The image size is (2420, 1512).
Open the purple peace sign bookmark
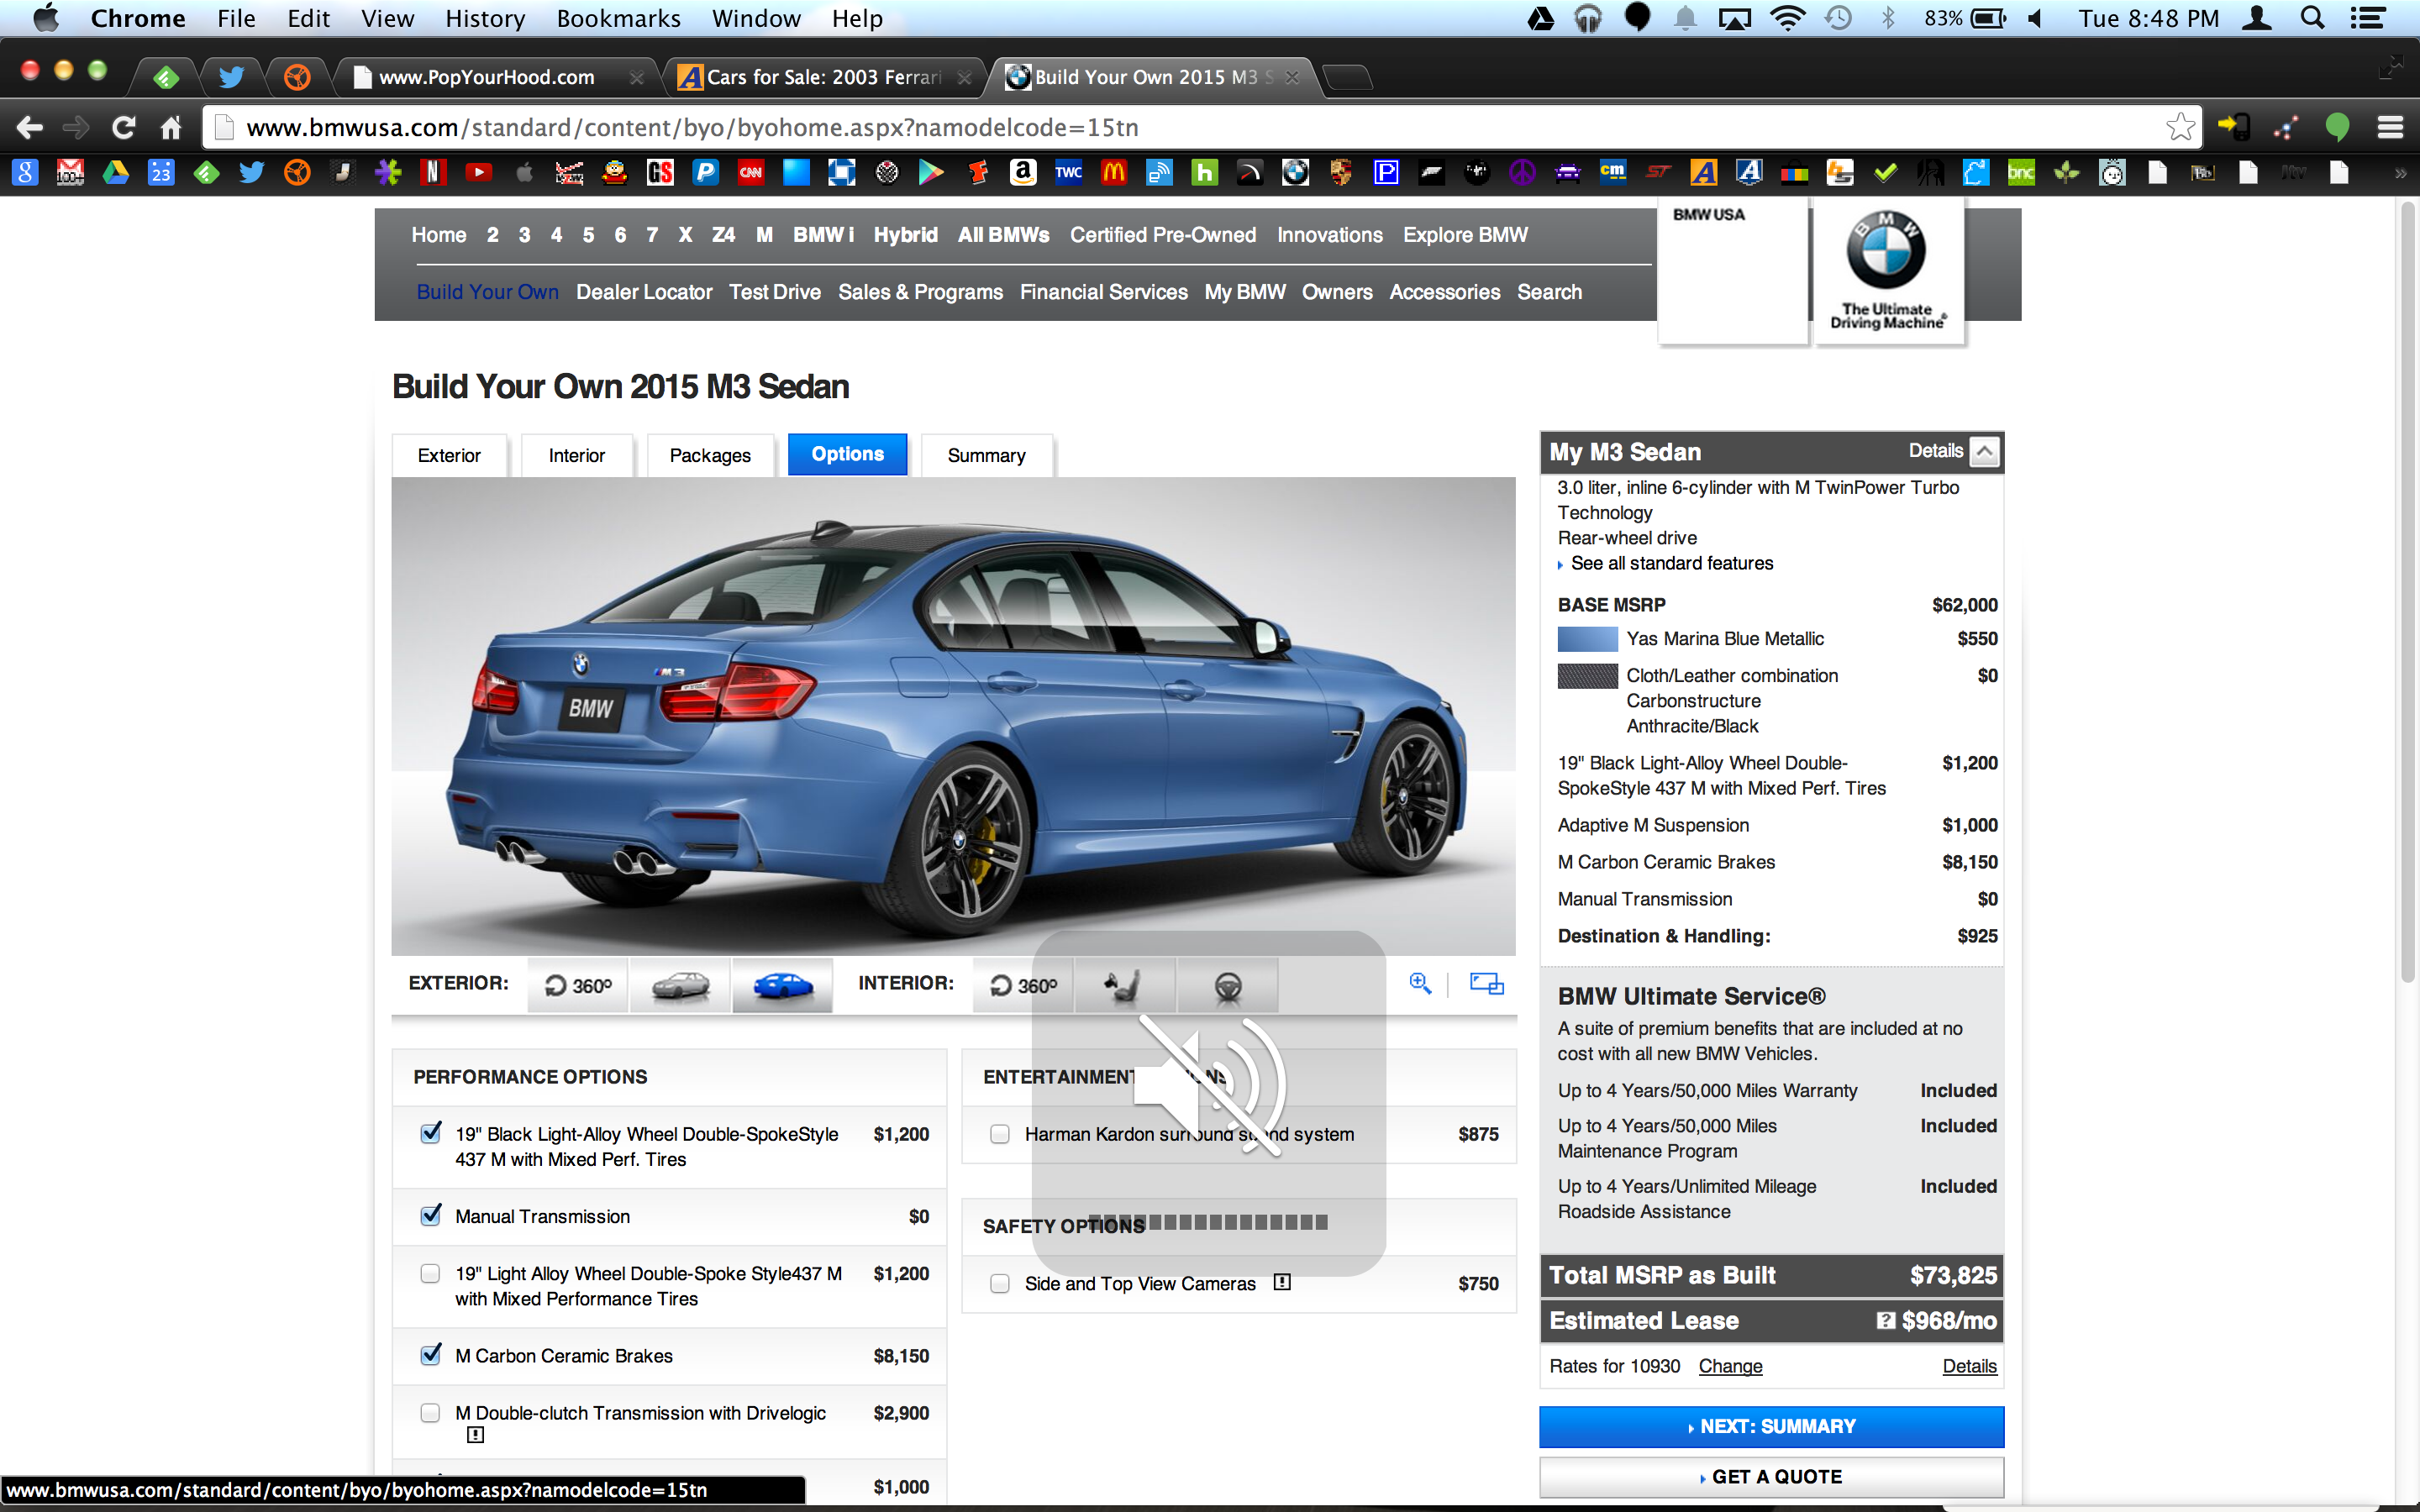1522,173
